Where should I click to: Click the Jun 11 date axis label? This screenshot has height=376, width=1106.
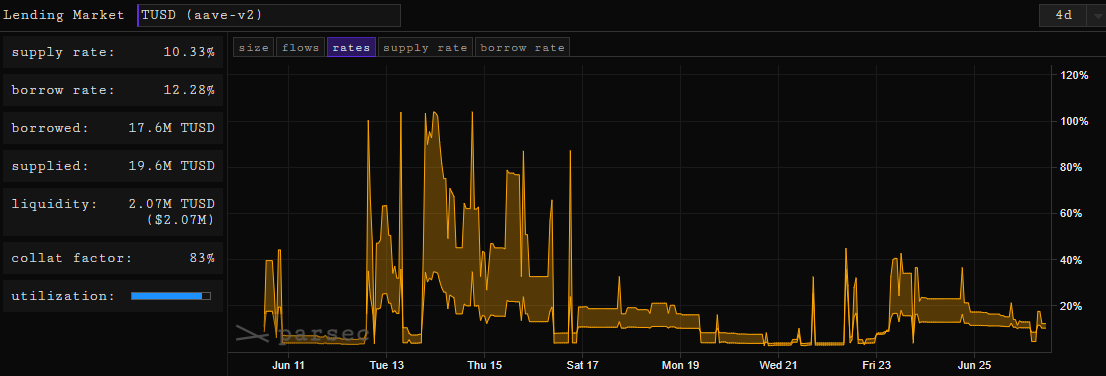288,365
